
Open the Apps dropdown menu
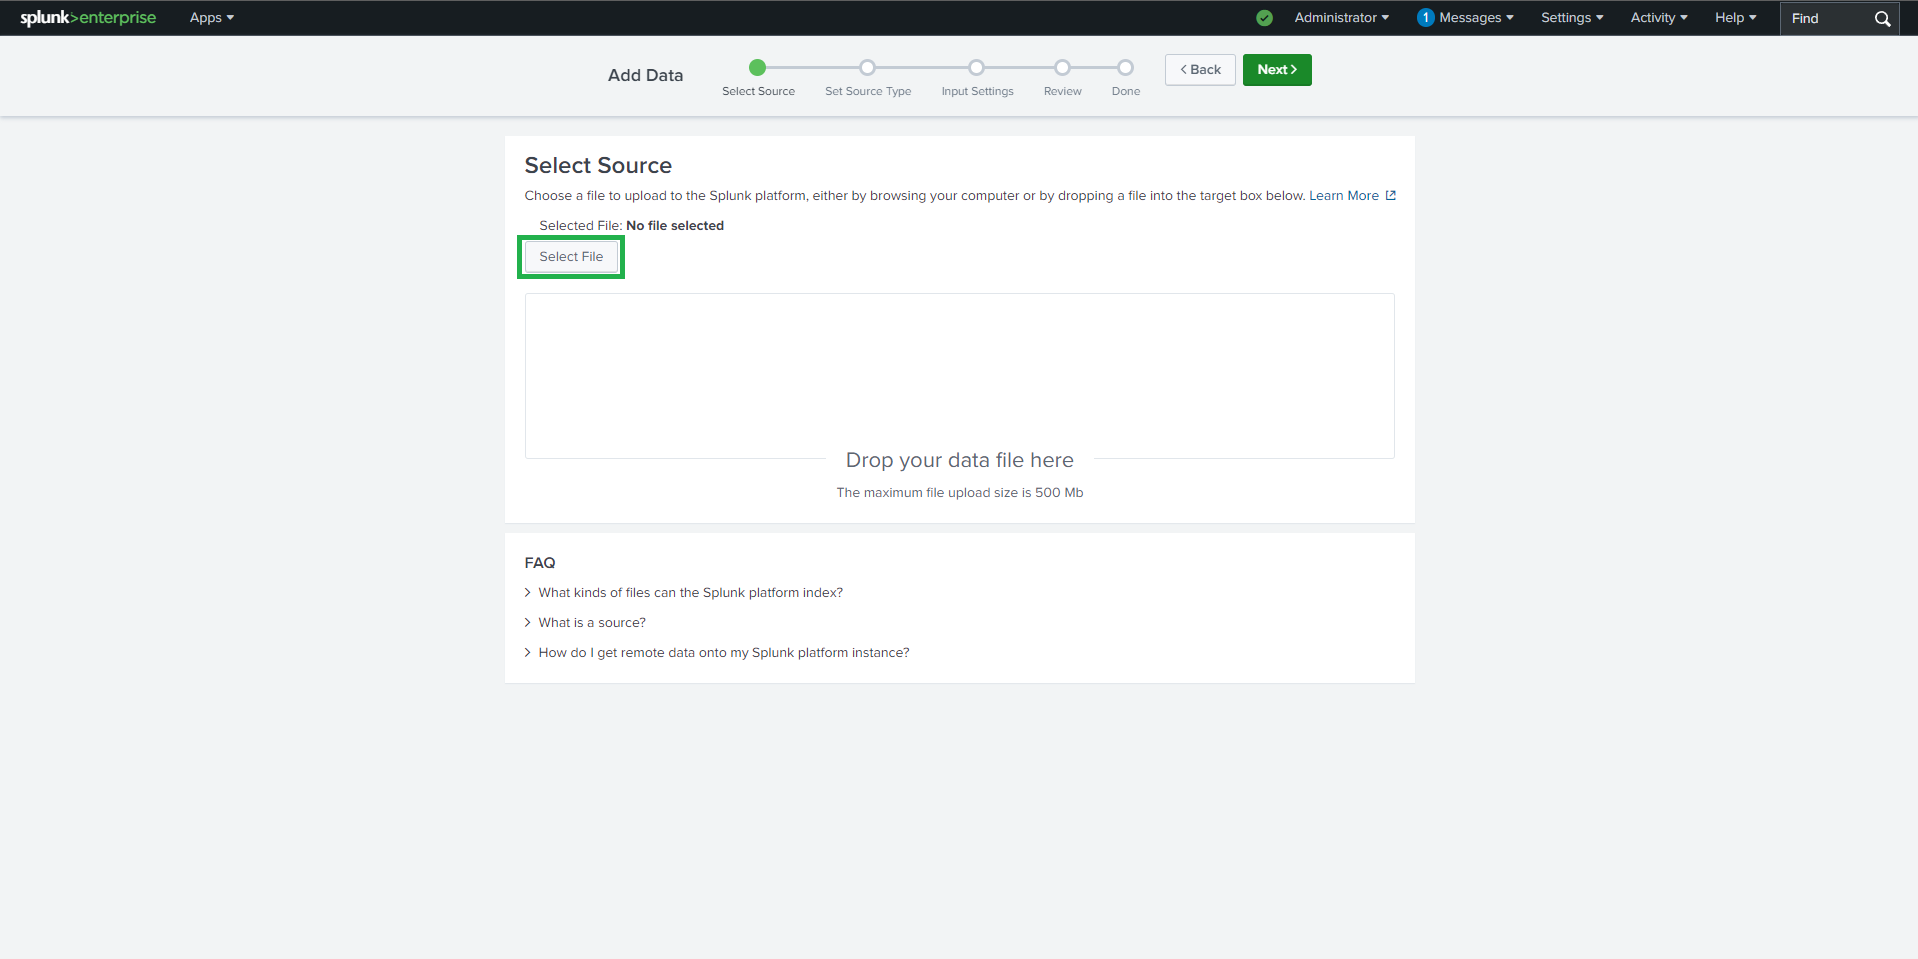211,18
